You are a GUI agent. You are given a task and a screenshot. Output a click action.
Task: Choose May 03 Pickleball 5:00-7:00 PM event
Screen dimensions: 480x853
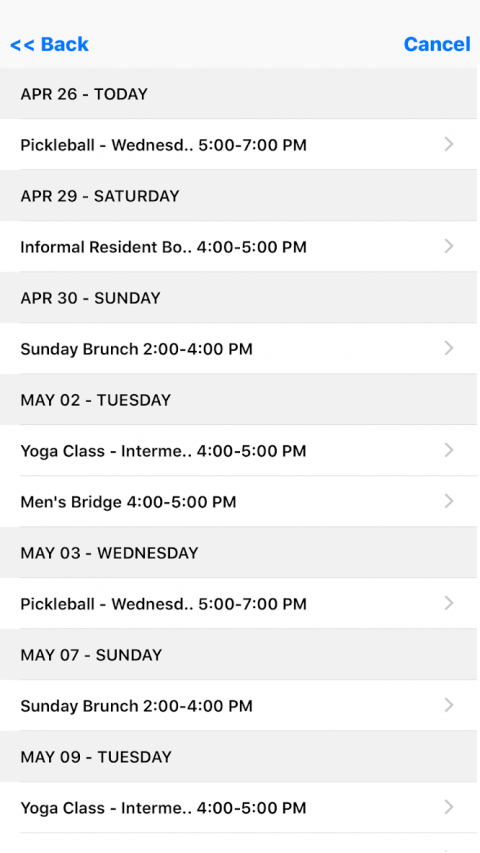pyautogui.click(x=238, y=603)
